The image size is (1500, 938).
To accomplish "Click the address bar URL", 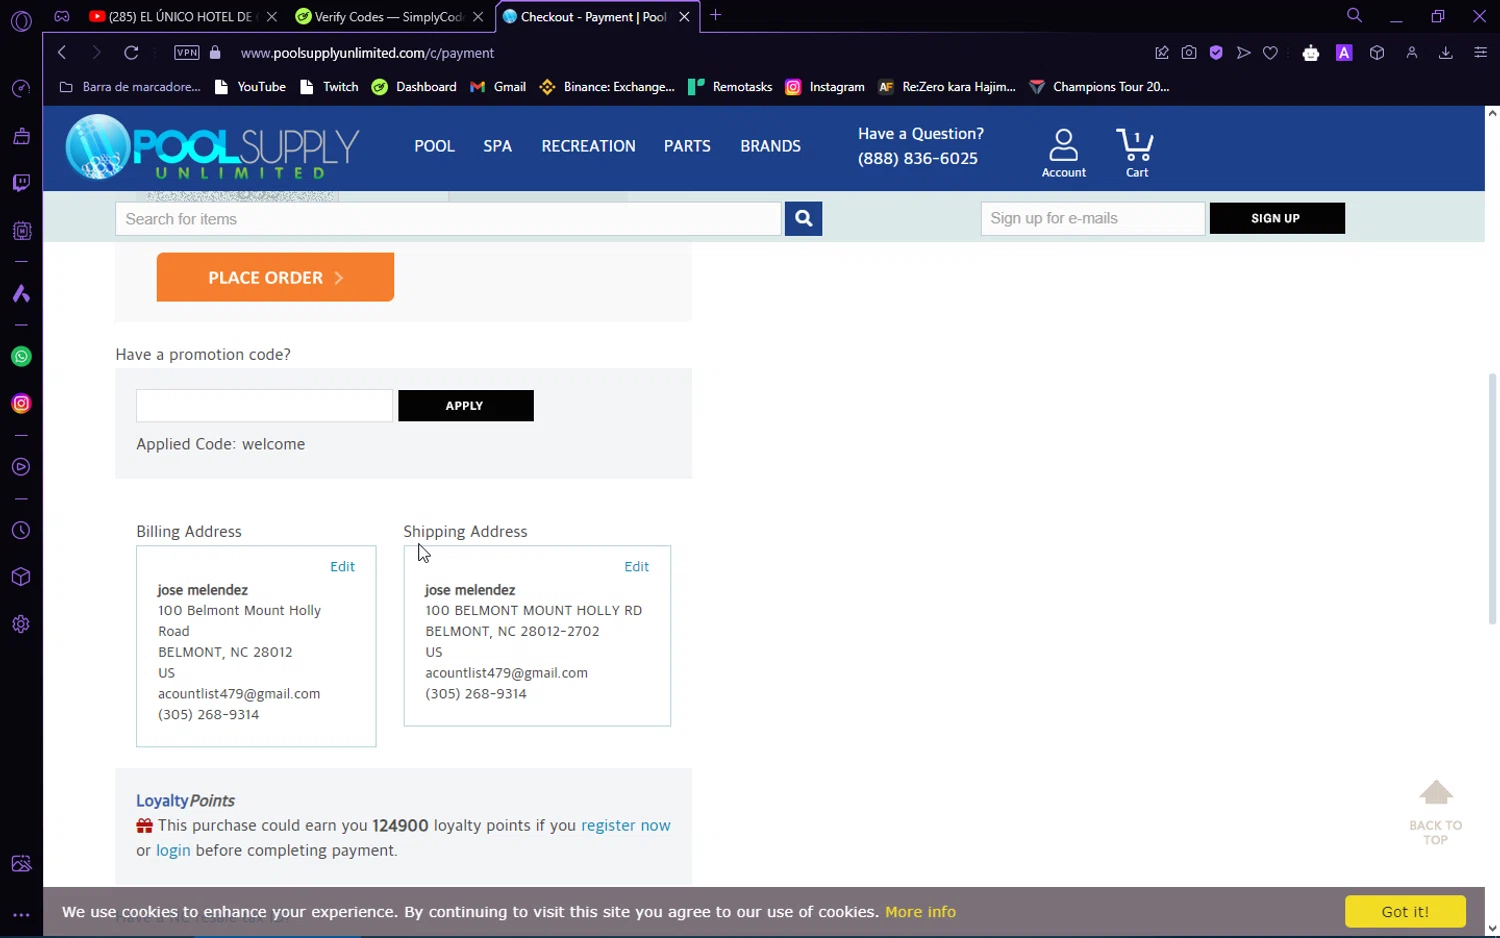I will tap(368, 53).
